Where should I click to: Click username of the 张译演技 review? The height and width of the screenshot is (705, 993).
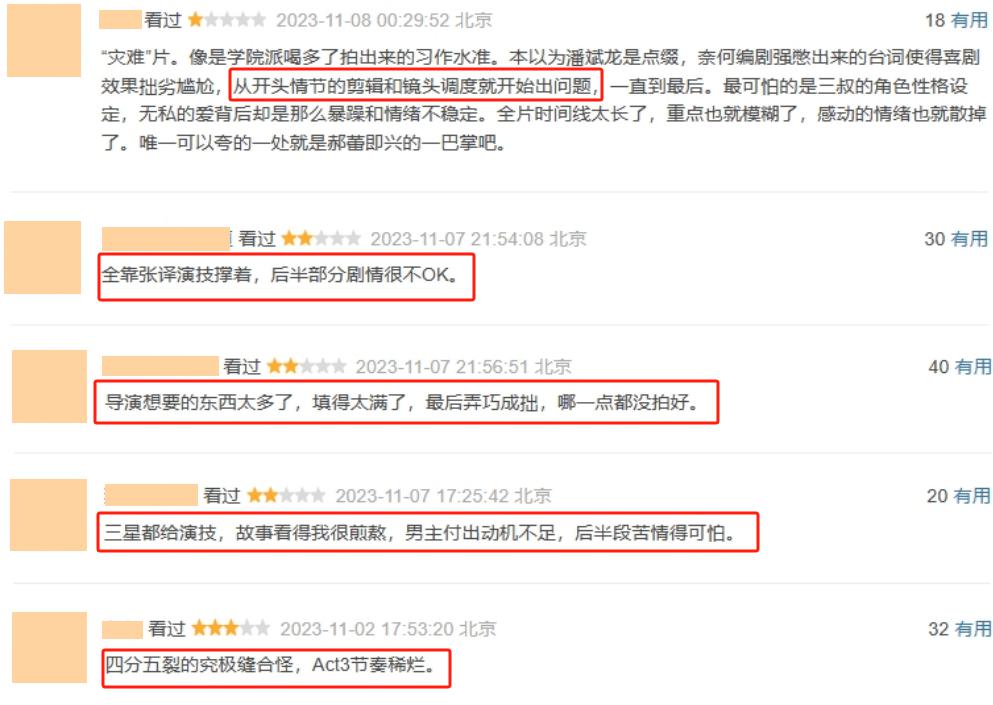(x=166, y=238)
